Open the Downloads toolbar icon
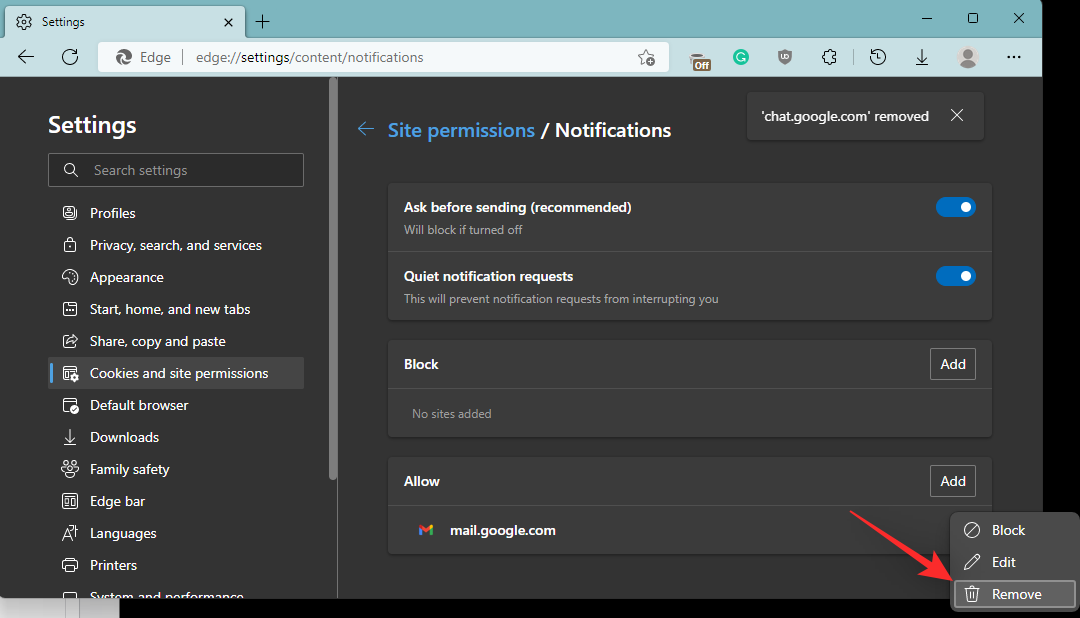 point(922,58)
